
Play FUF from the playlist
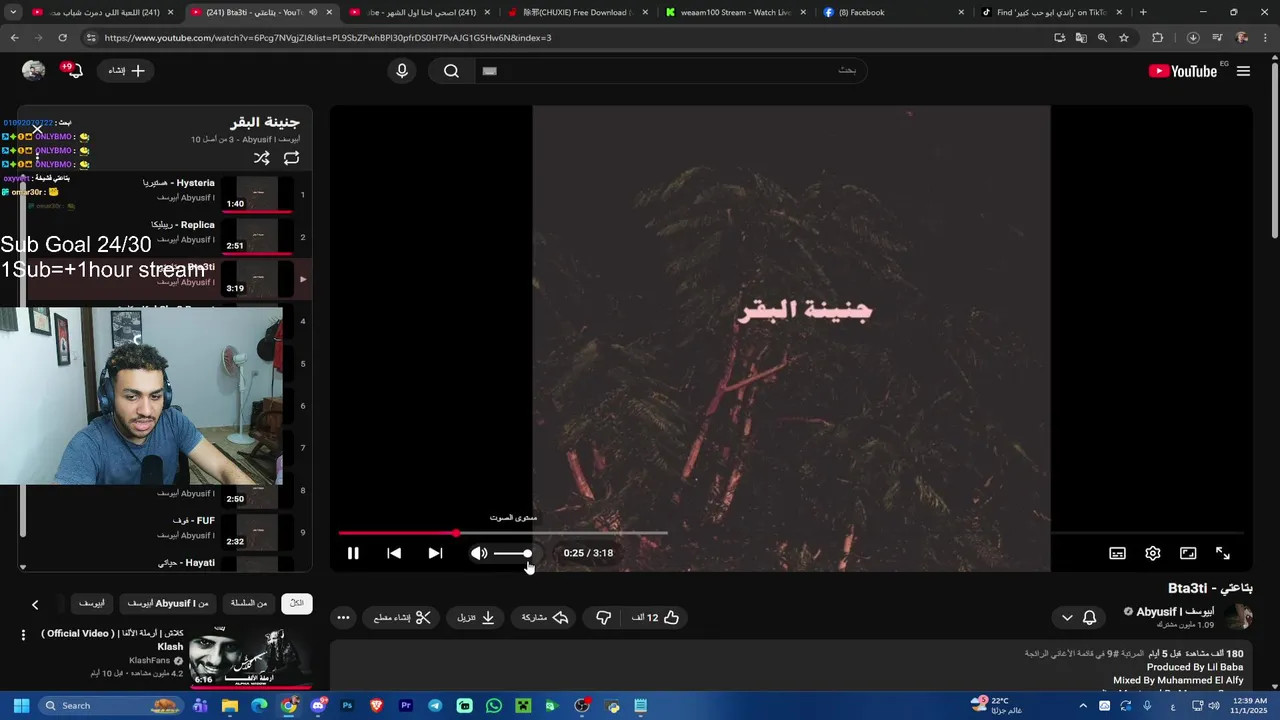pyautogui.click(x=168, y=531)
